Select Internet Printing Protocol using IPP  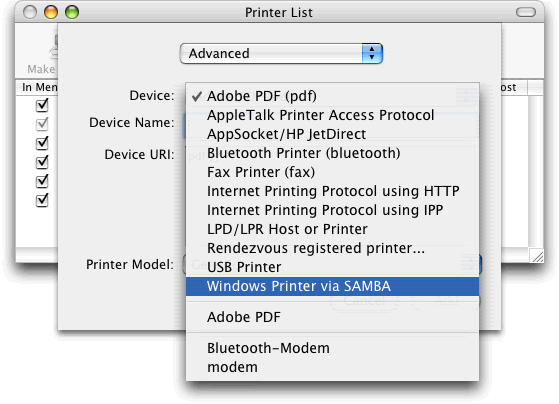(x=332, y=210)
